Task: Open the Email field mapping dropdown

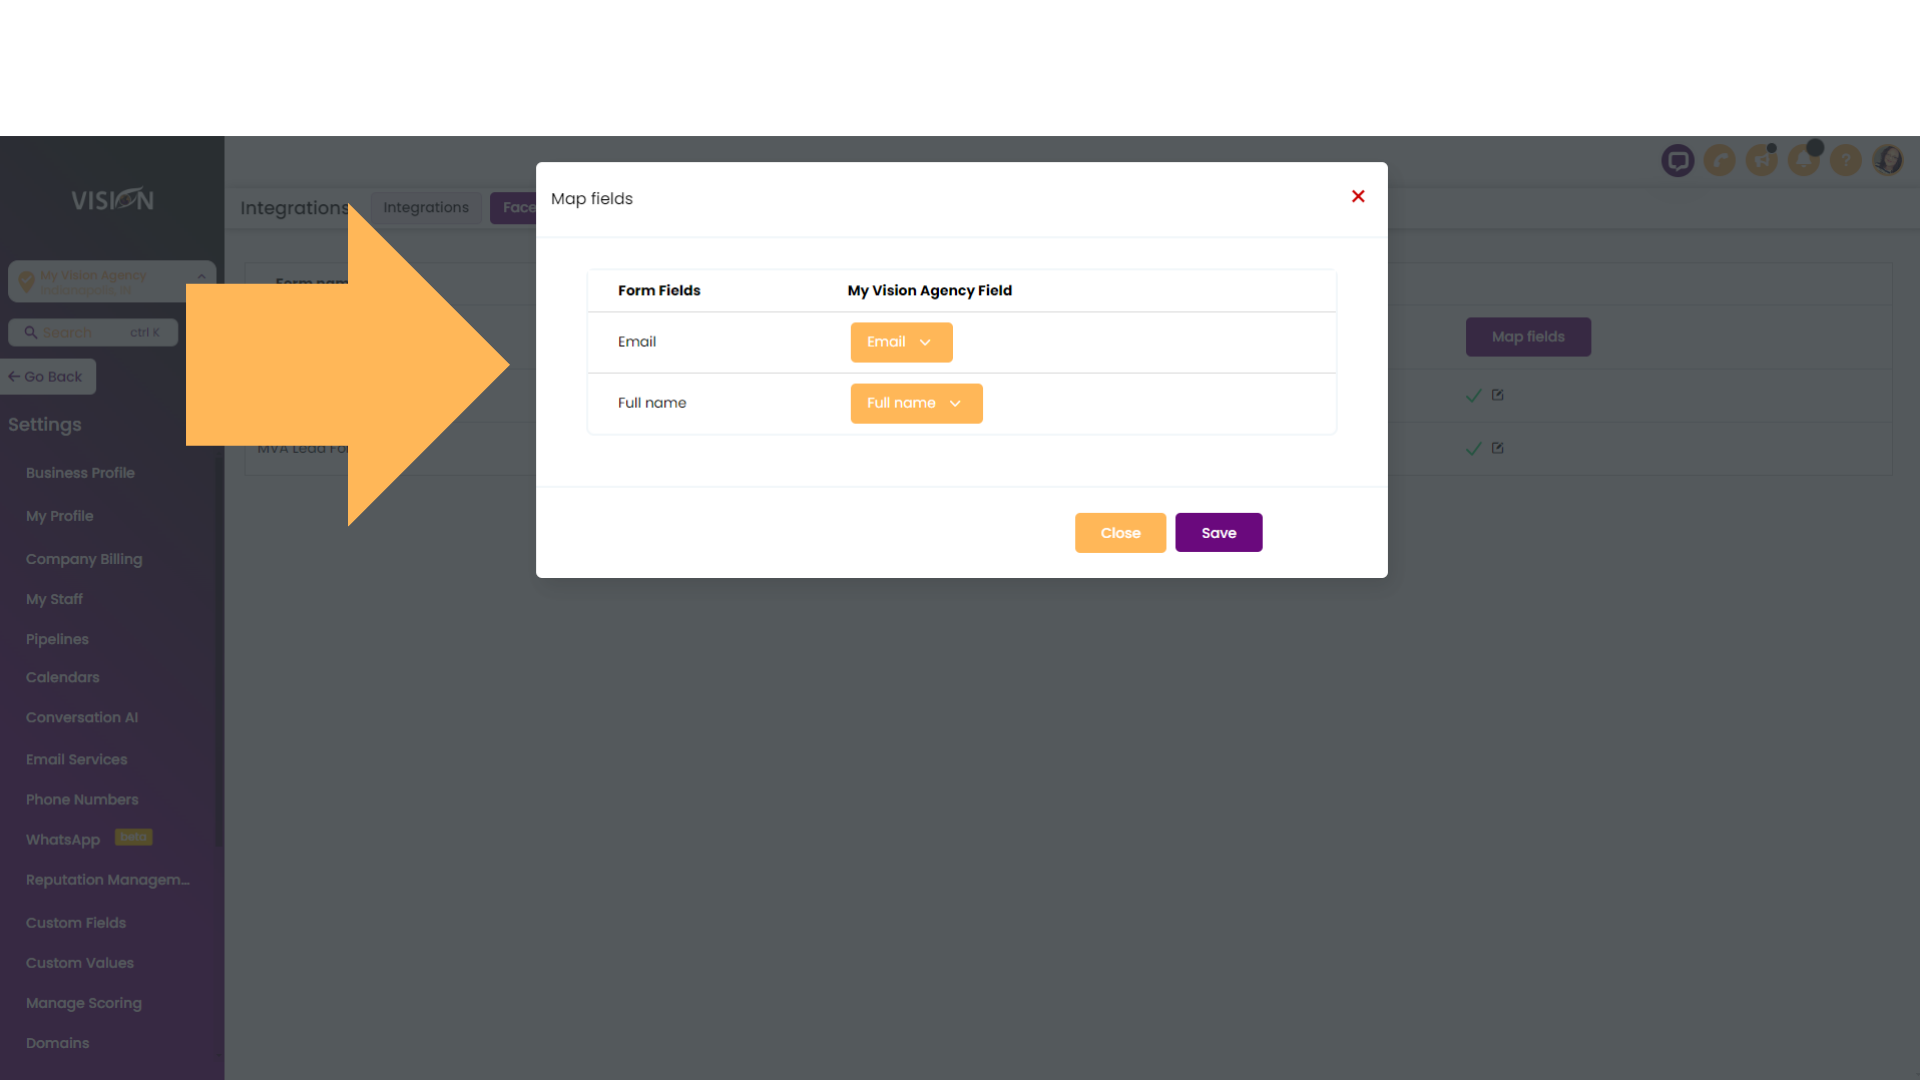Action: [x=901, y=342]
